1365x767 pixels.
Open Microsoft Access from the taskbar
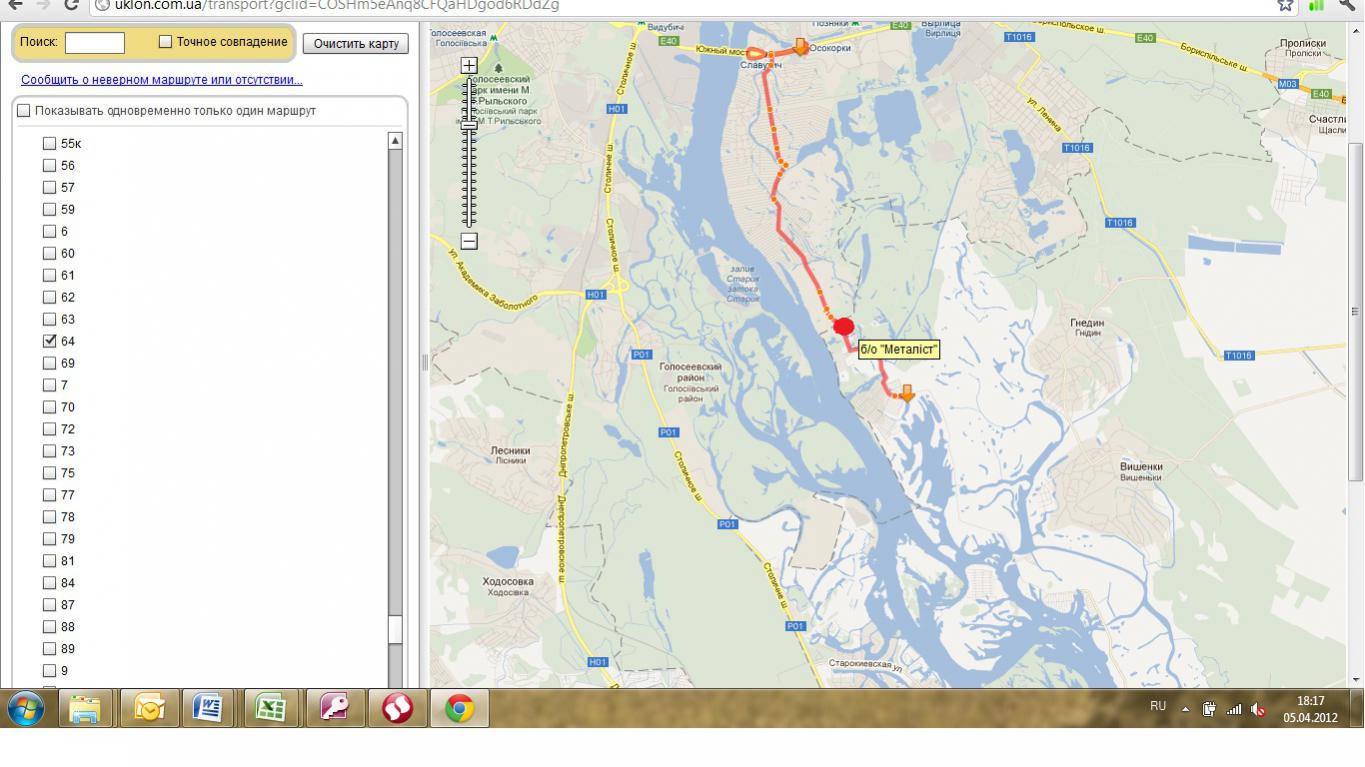334,708
